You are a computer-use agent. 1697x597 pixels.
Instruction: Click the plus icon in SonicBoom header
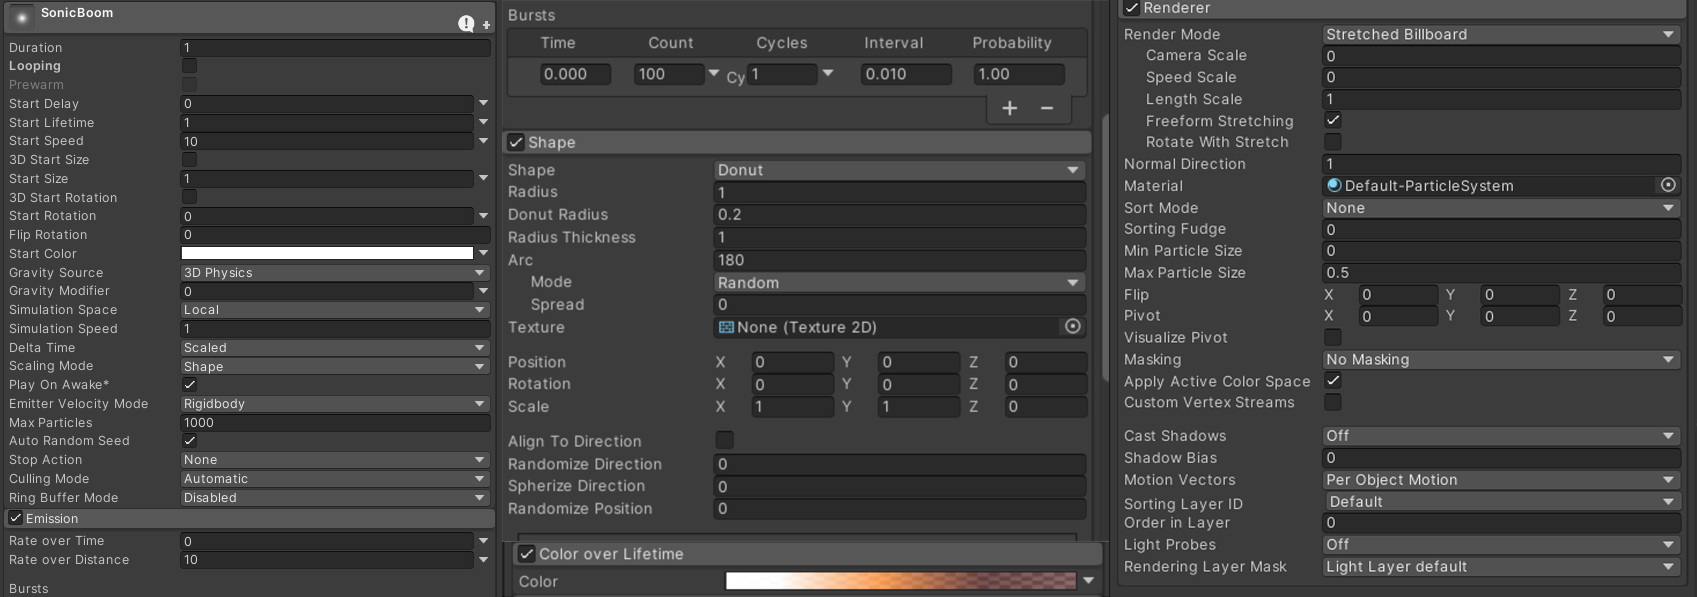[x=487, y=24]
